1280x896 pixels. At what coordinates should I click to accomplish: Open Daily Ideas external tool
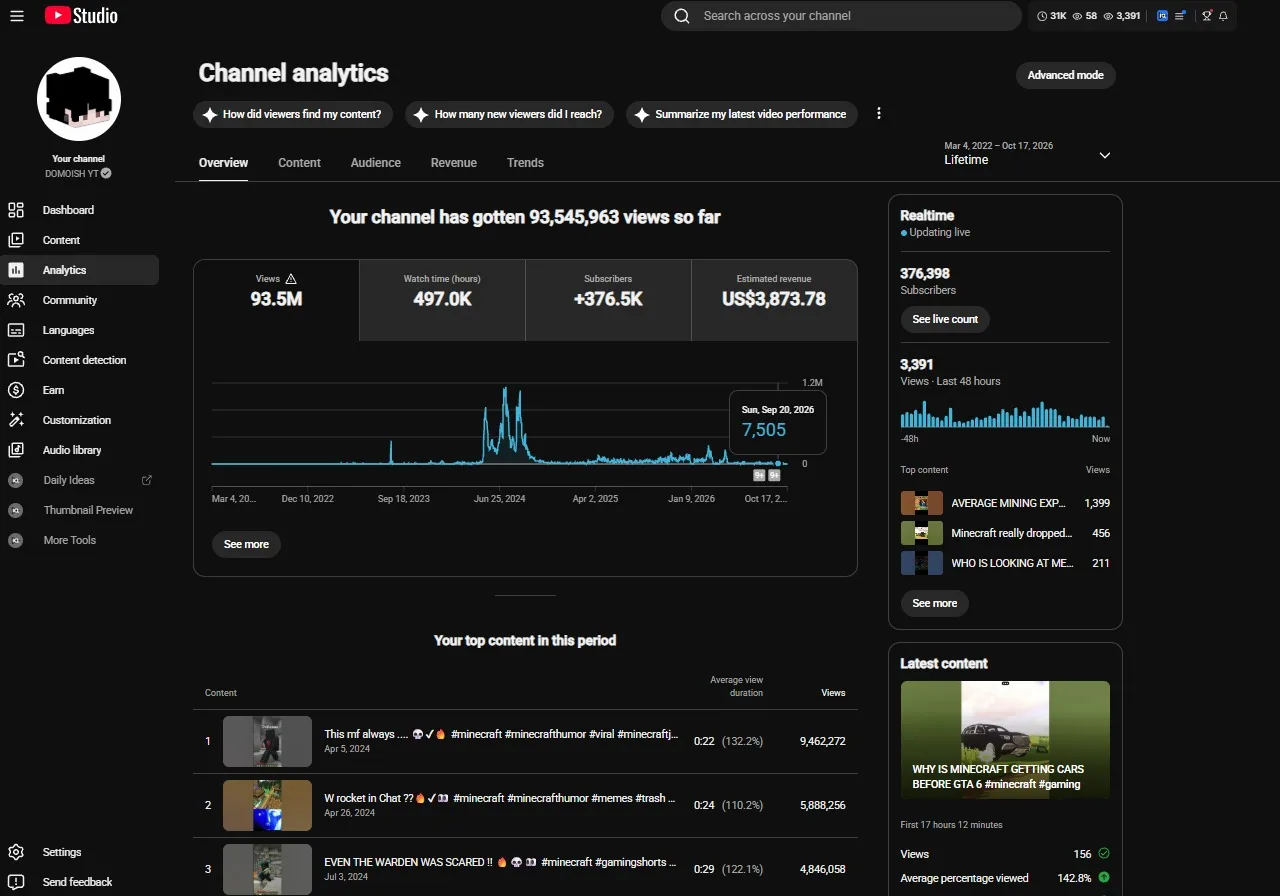pos(80,480)
